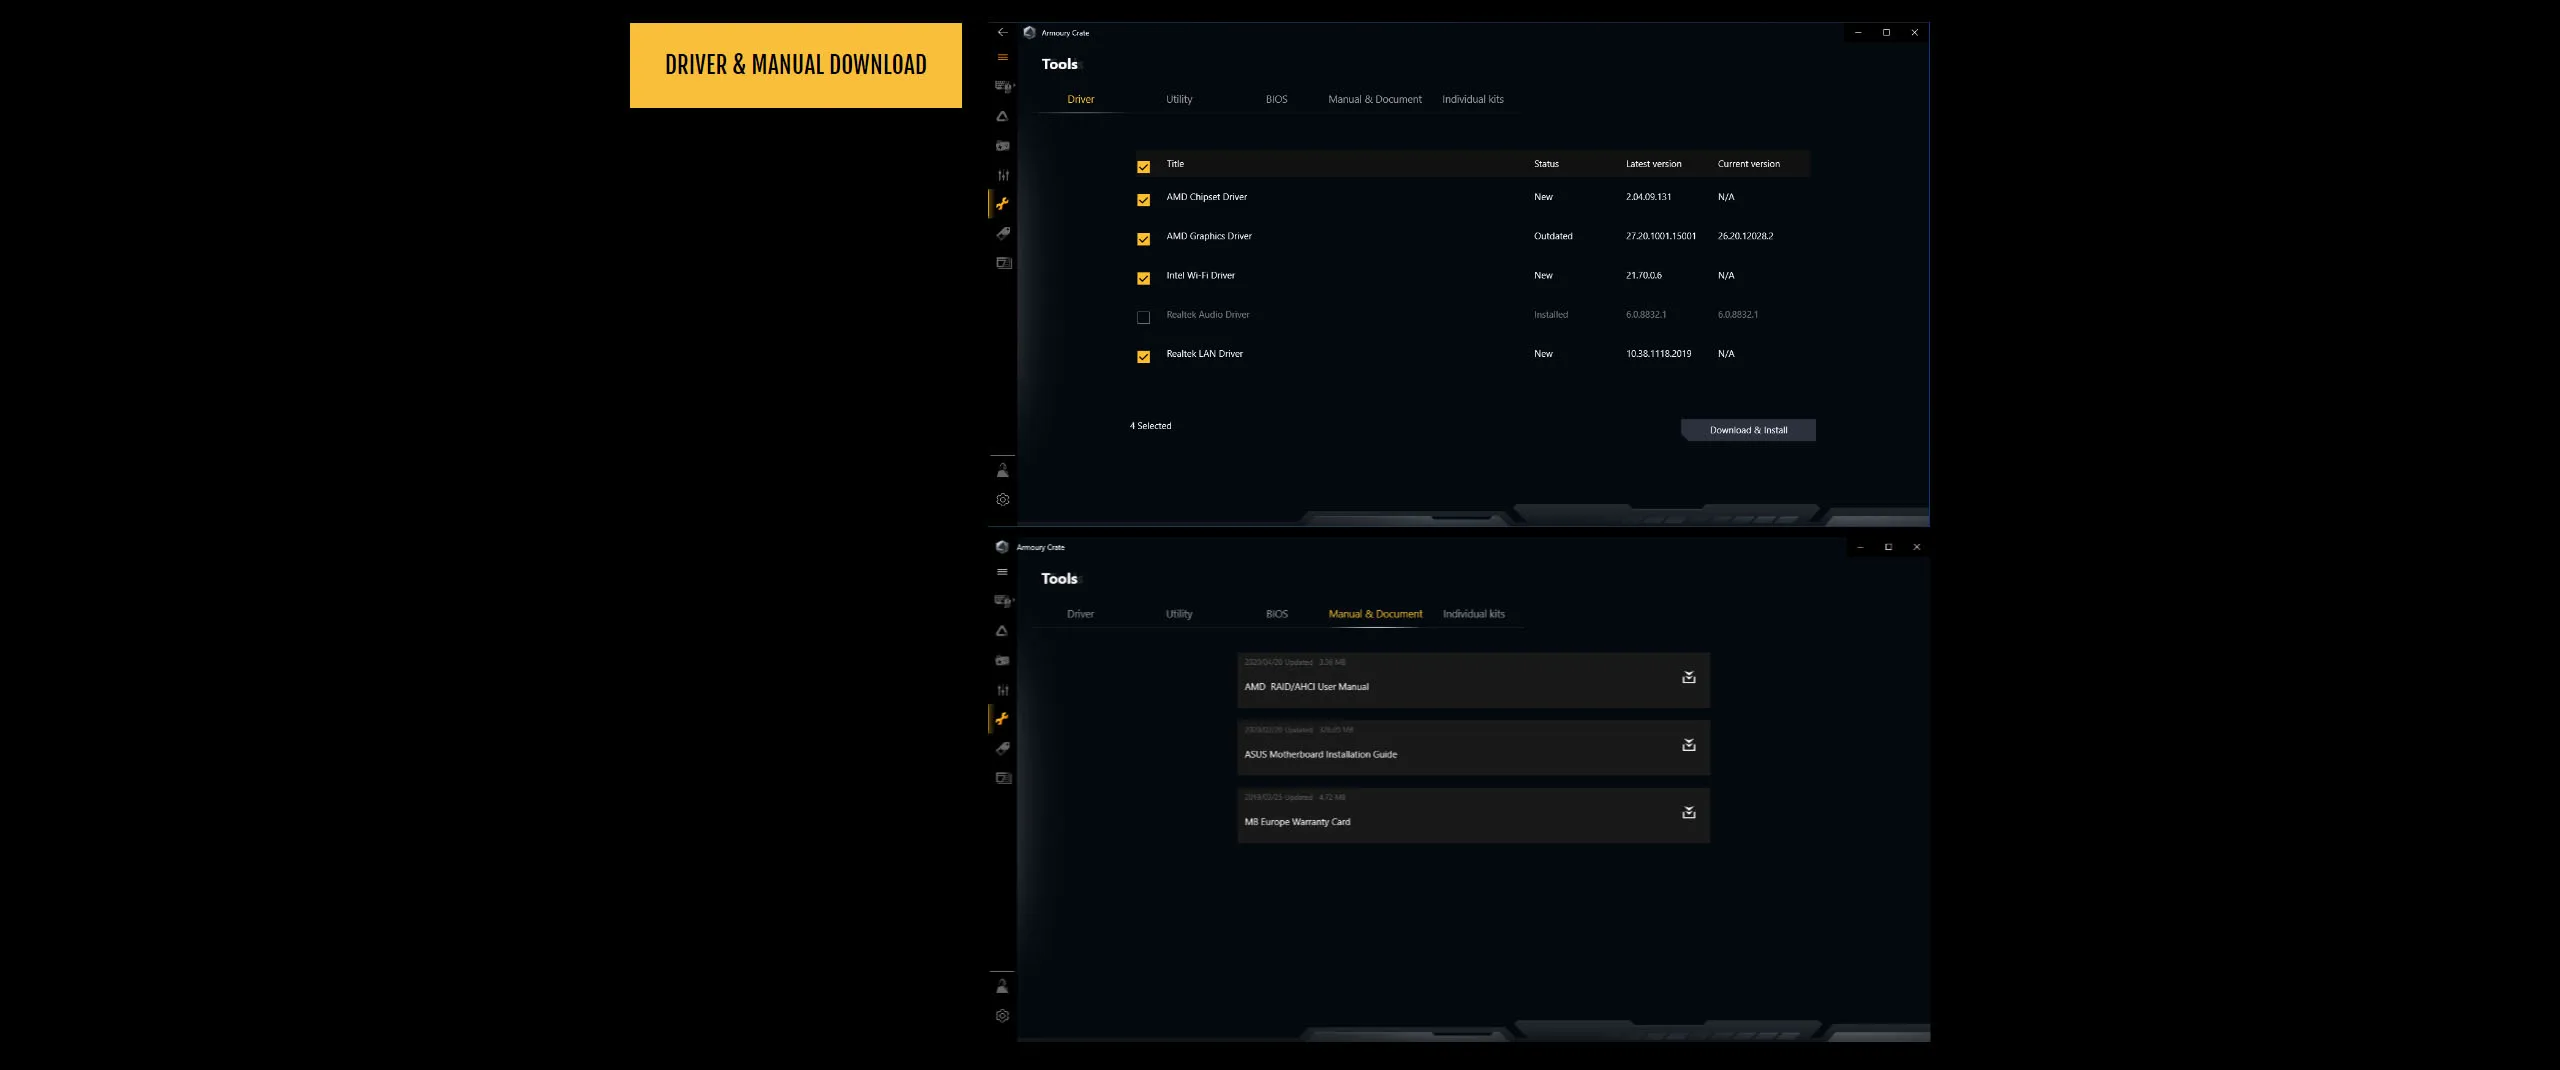Uncheck the AMD Chipset Driver checkbox
This screenshot has width=2560, height=1070.
coord(1143,200)
